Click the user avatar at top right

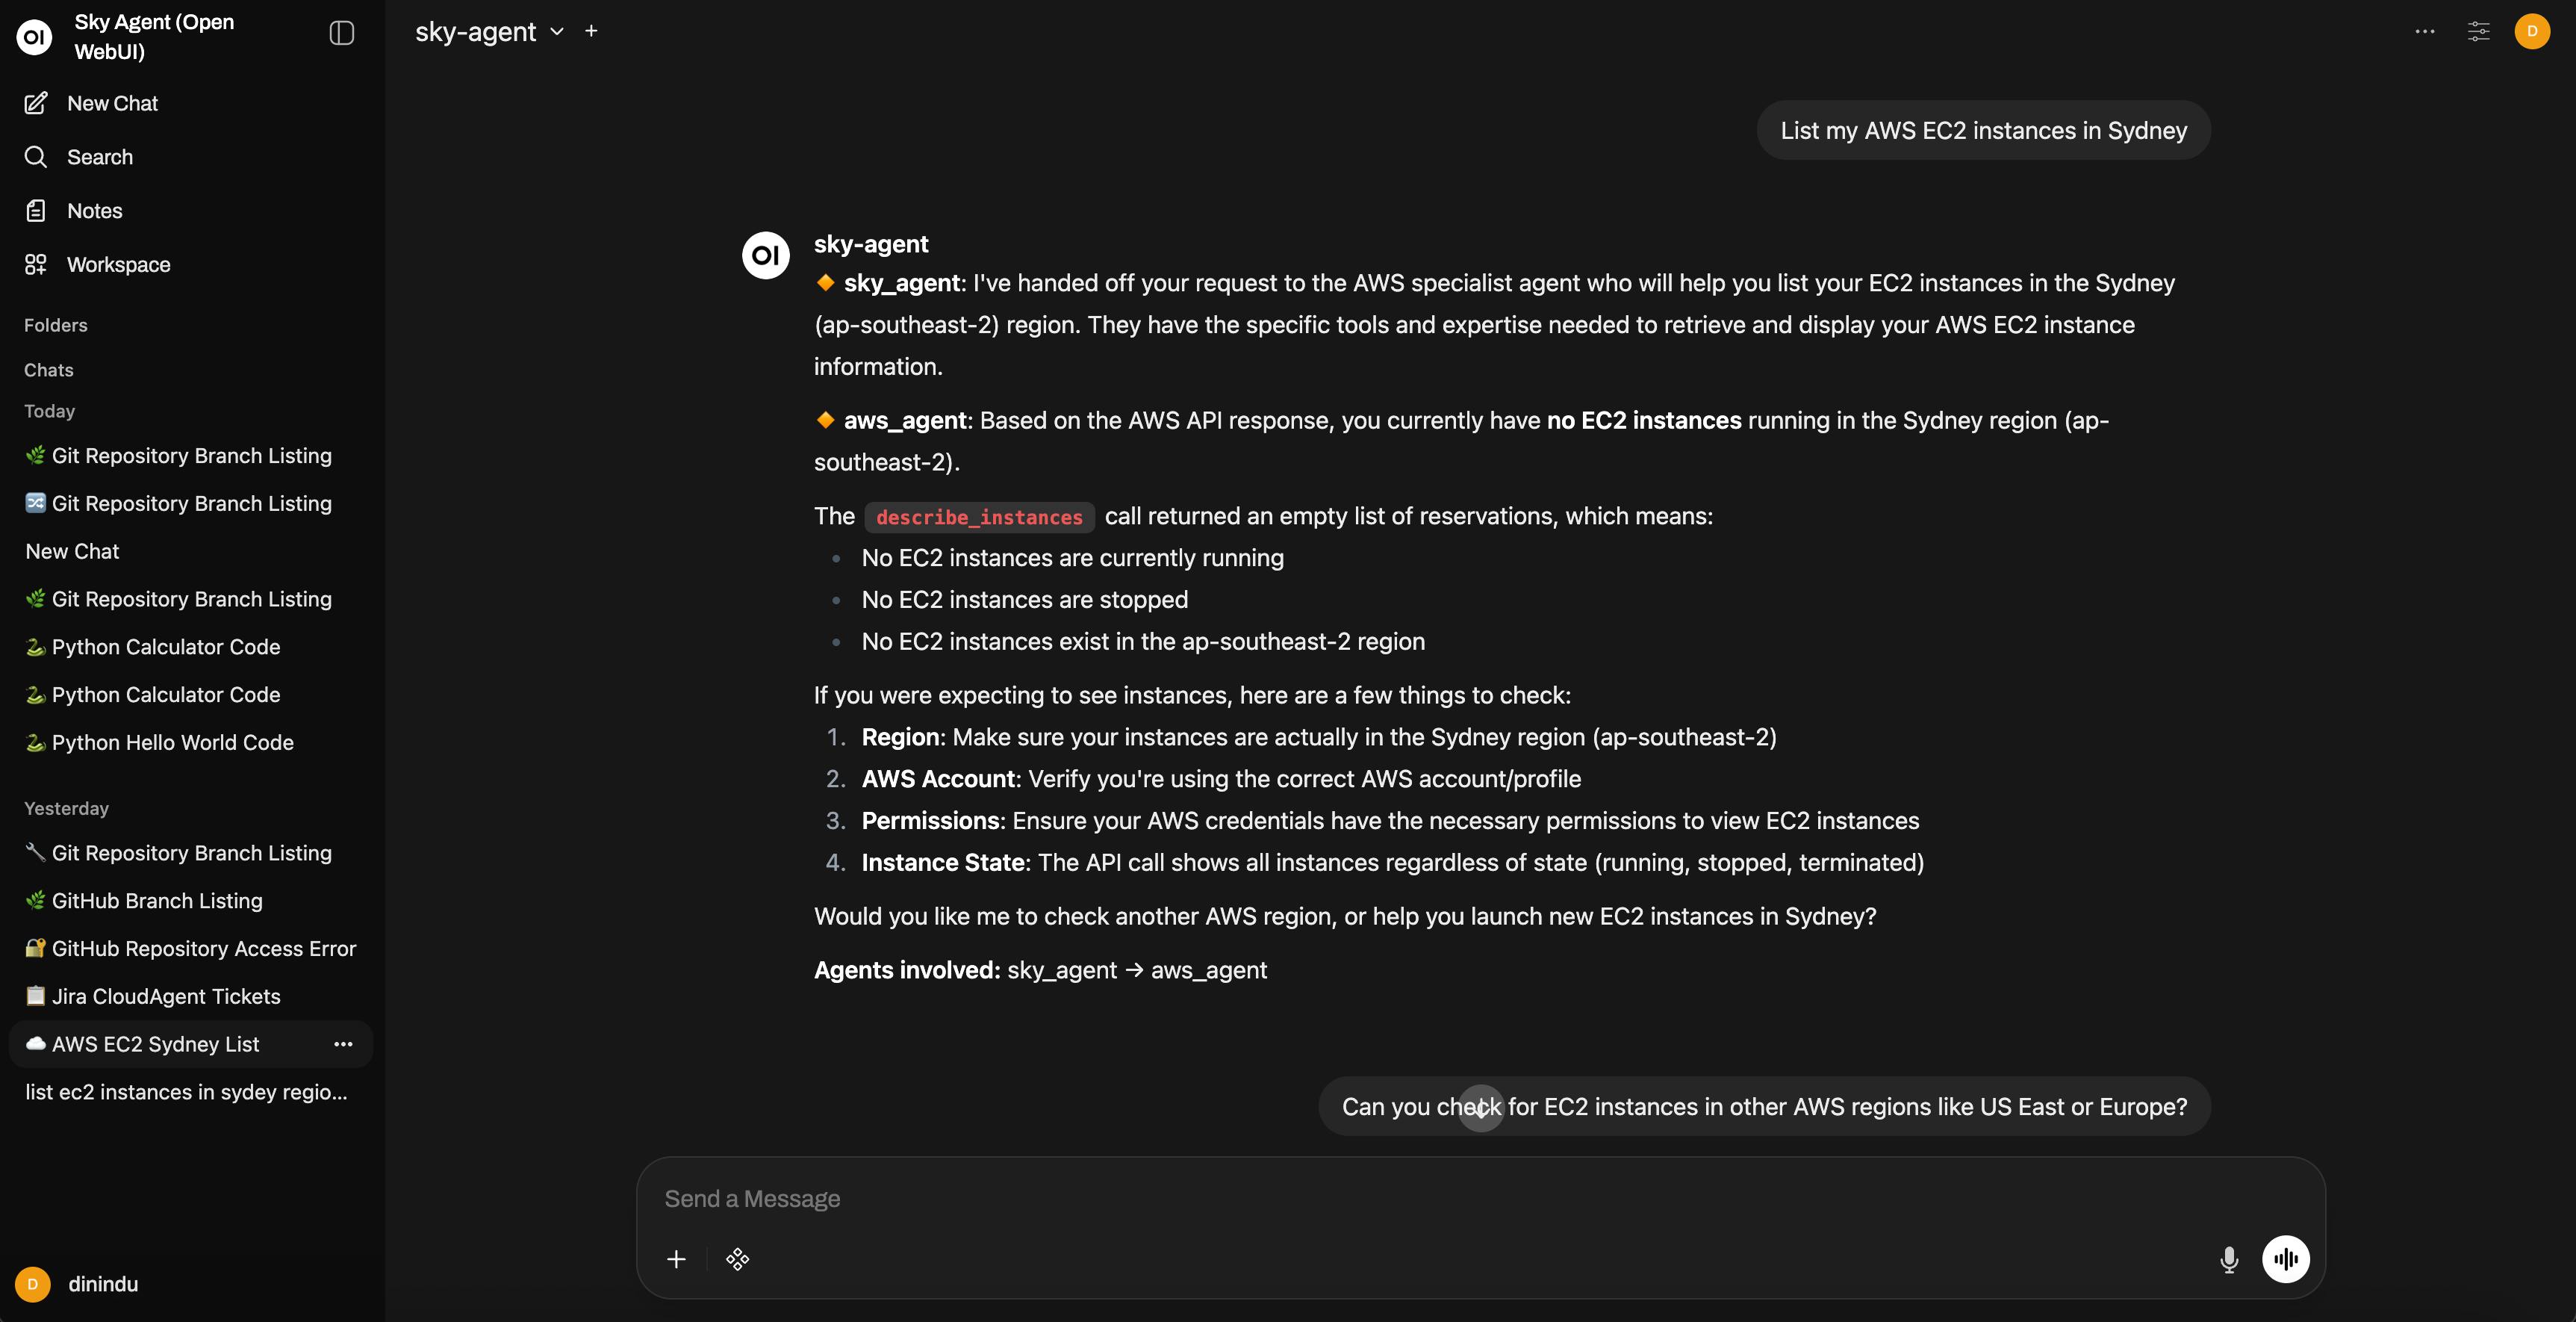[x=2531, y=31]
